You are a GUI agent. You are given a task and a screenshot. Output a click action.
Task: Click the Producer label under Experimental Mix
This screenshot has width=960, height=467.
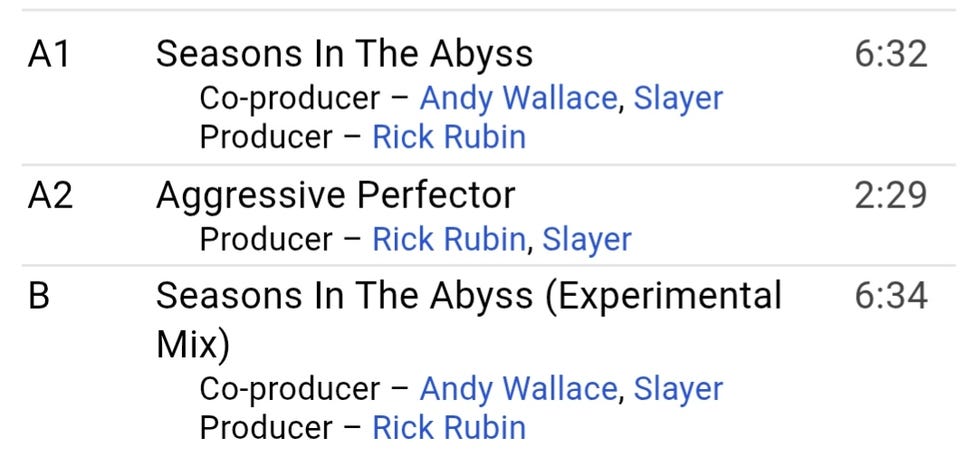tap(266, 427)
